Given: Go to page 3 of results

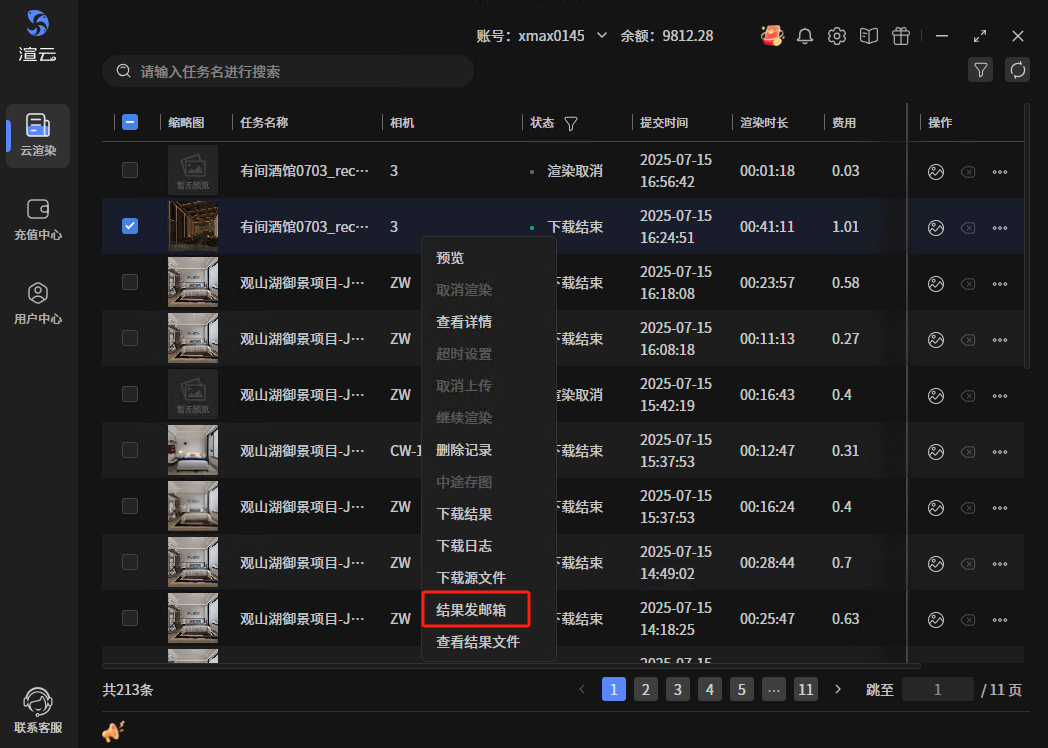Looking at the screenshot, I should pyautogui.click(x=678, y=689).
